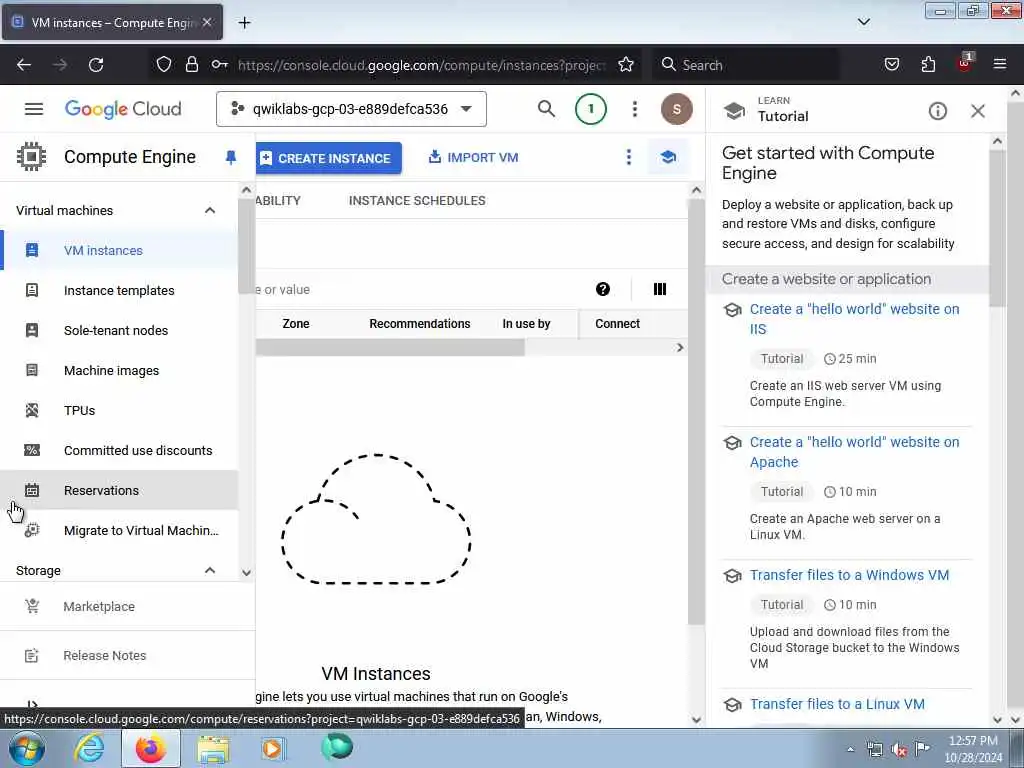Click the Release Notes icon

click(x=31, y=655)
